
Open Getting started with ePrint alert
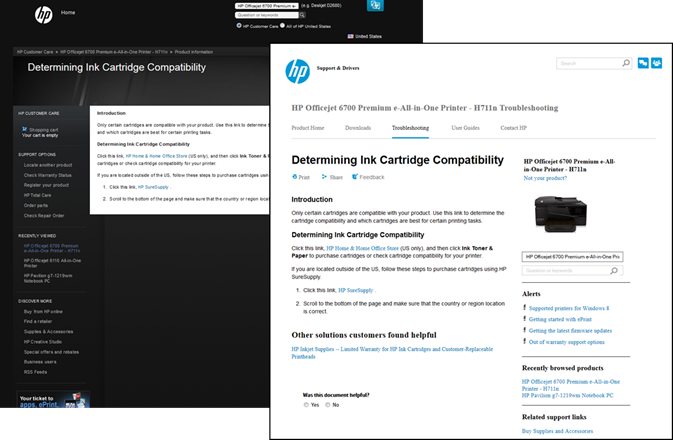pyautogui.click(x=560, y=319)
